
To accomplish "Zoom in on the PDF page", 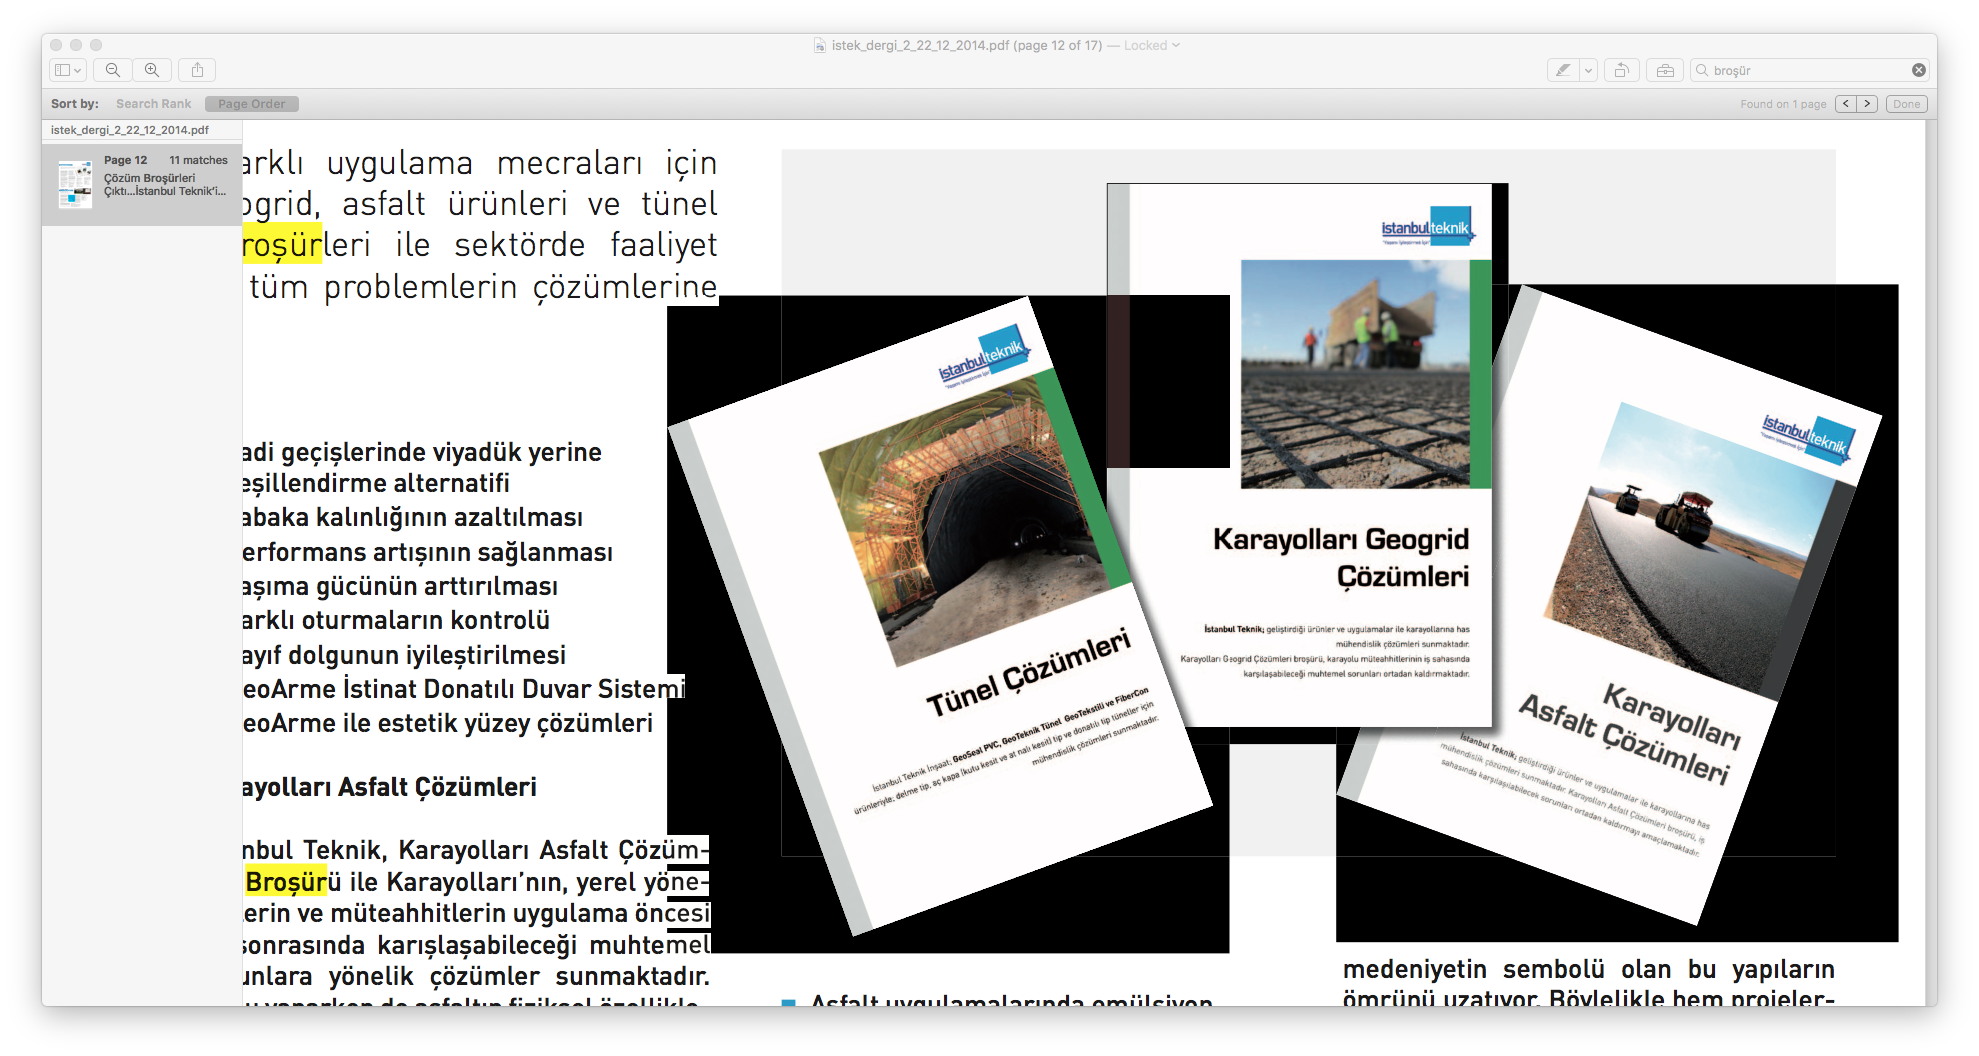I will pyautogui.click(x=152, y=70).
